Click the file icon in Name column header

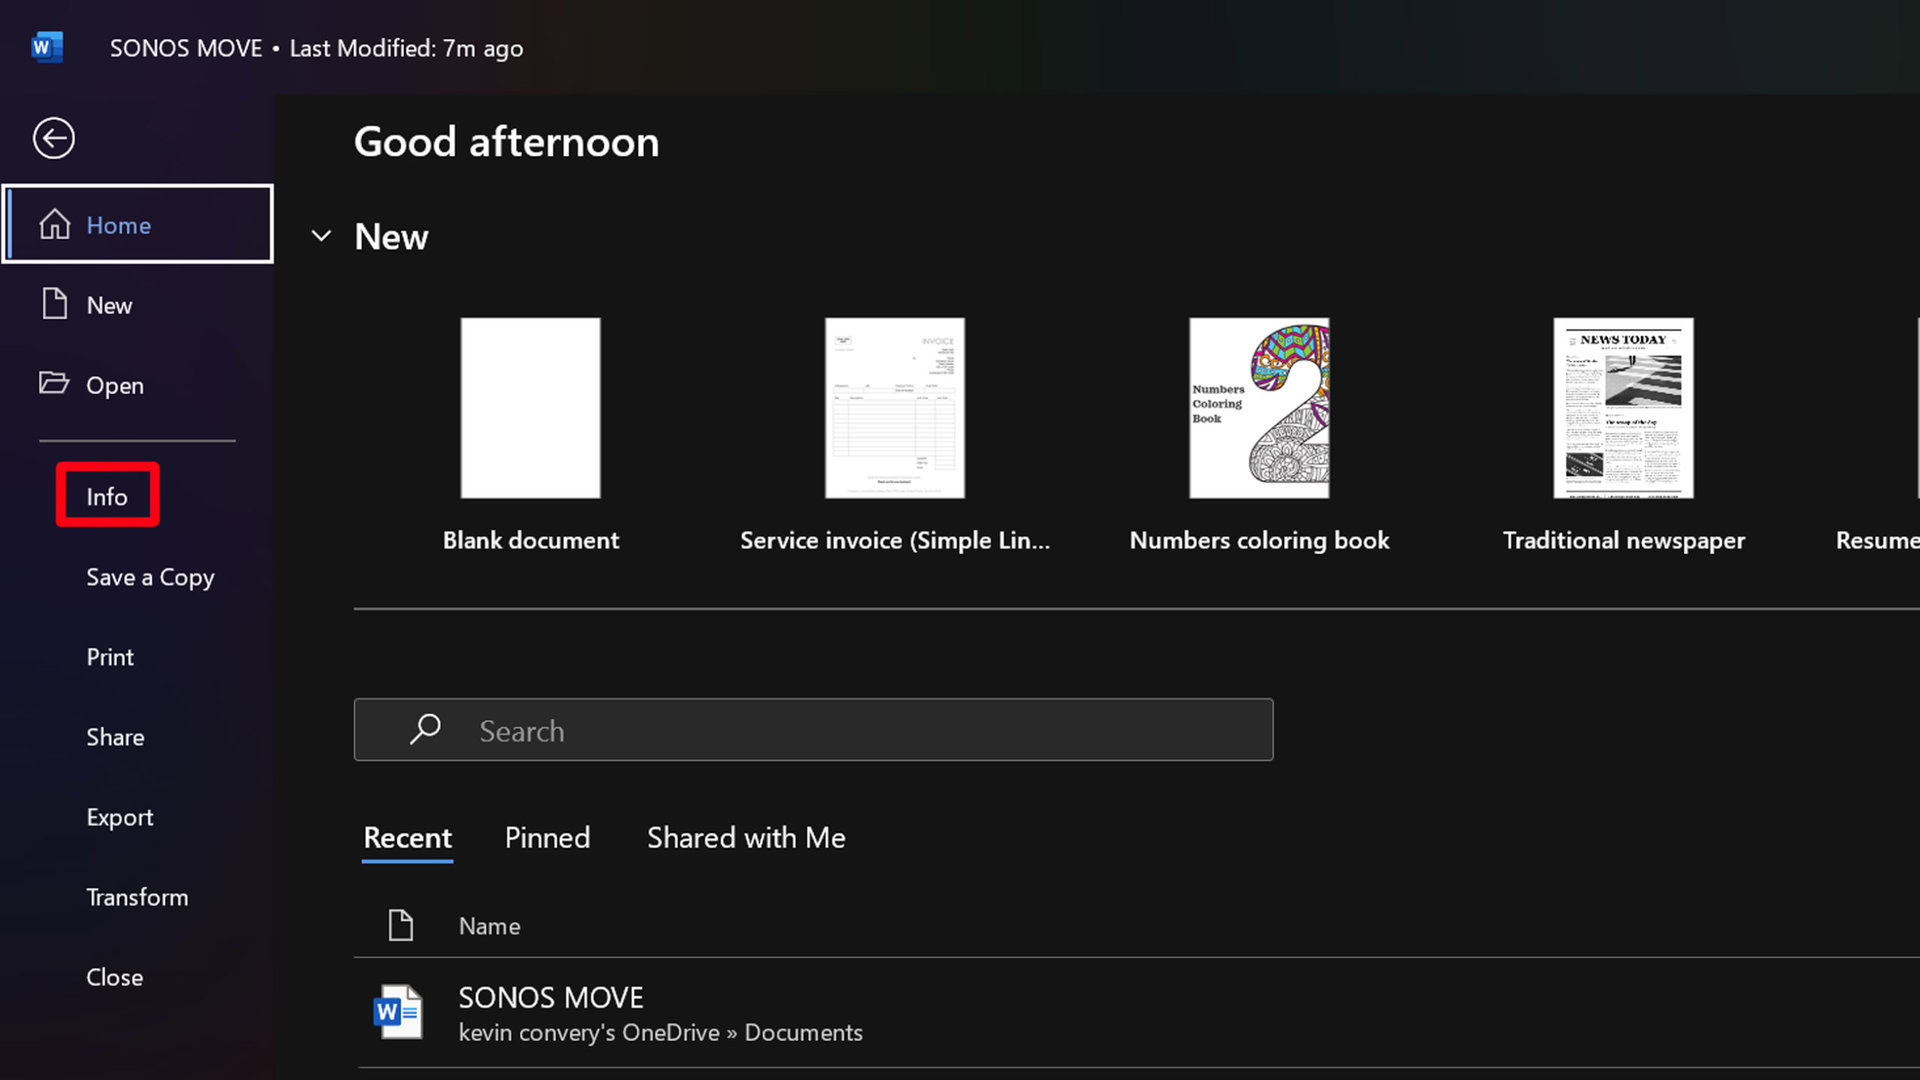tap(400, 925)
